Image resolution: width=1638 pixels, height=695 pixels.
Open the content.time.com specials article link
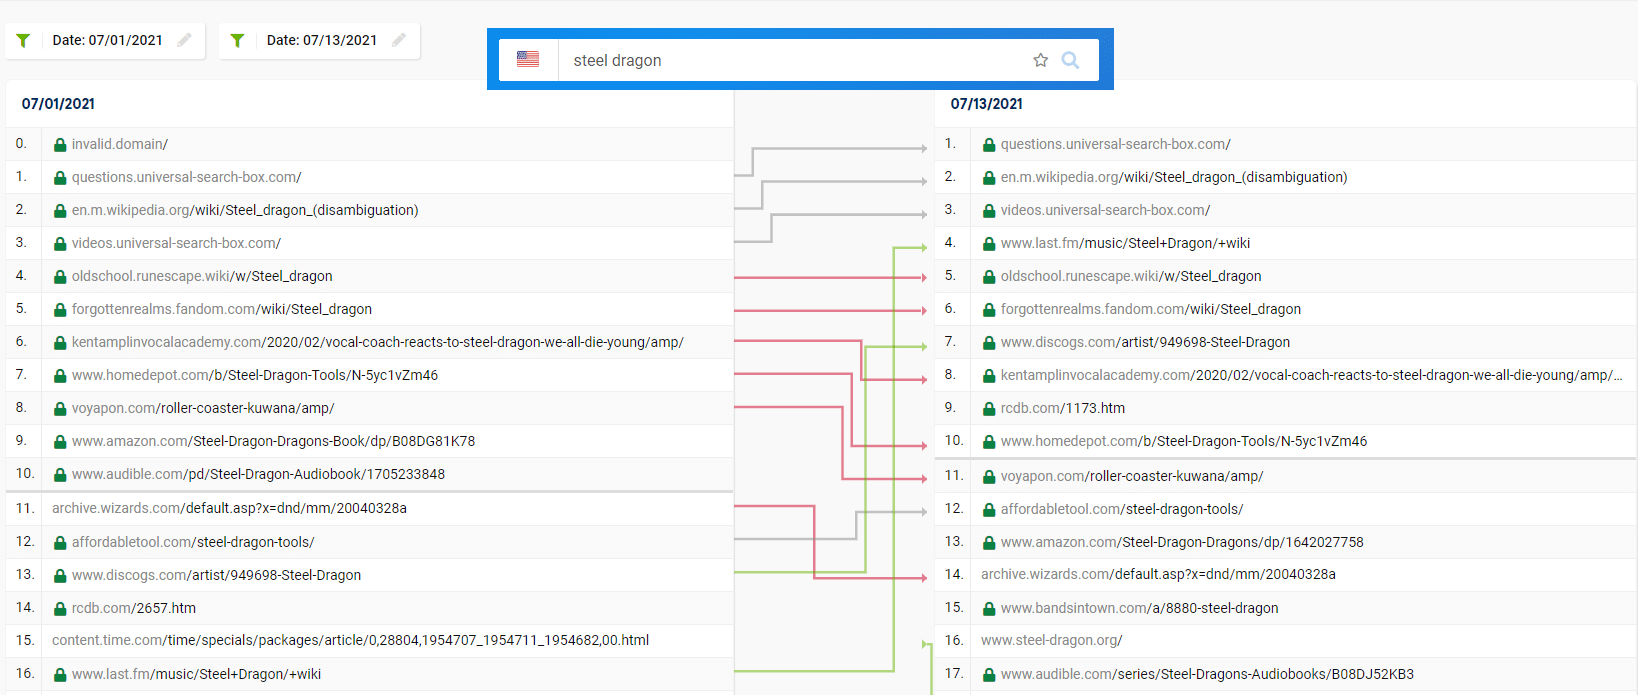click(x=350, y=640)
